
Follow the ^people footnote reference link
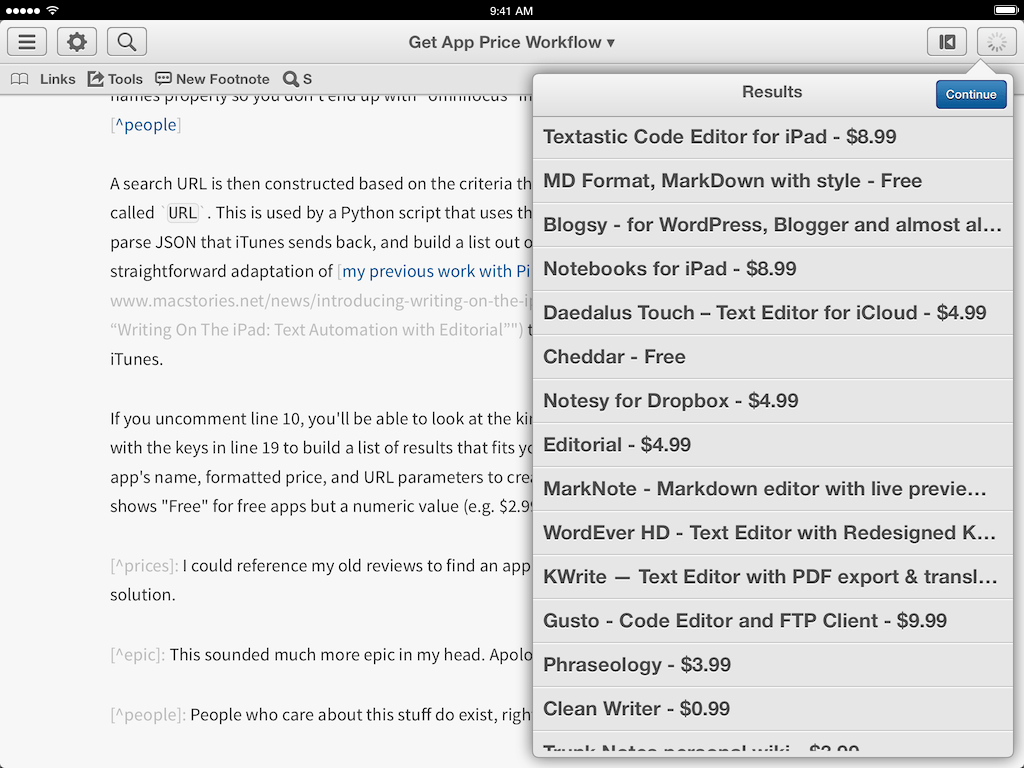click(x=146, y=125)
